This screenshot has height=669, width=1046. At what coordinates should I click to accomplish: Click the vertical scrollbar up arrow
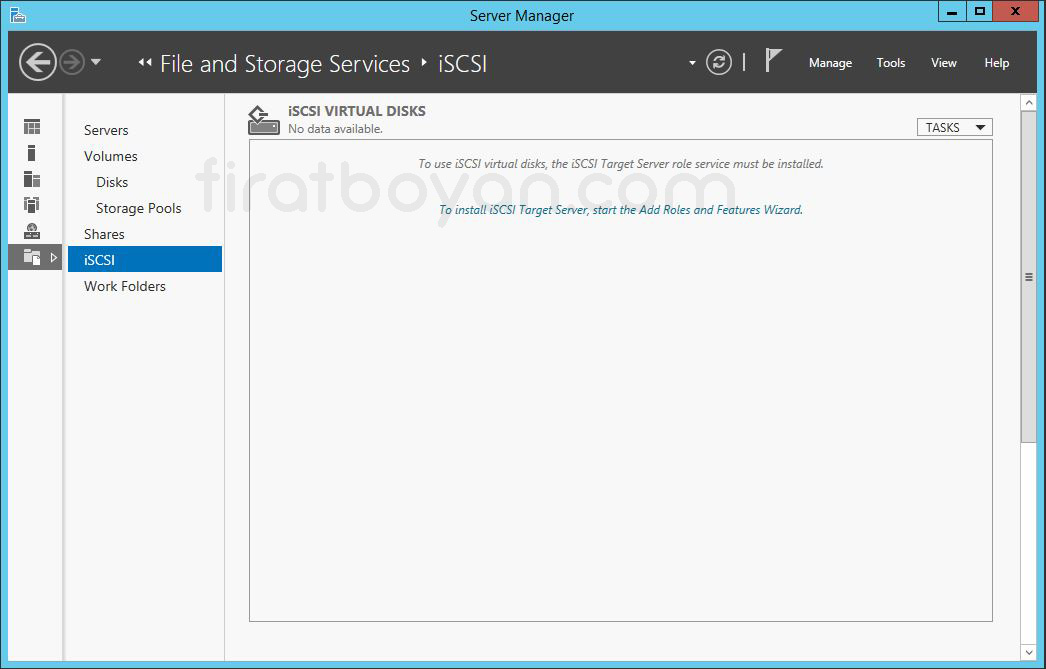point(1029,103)
